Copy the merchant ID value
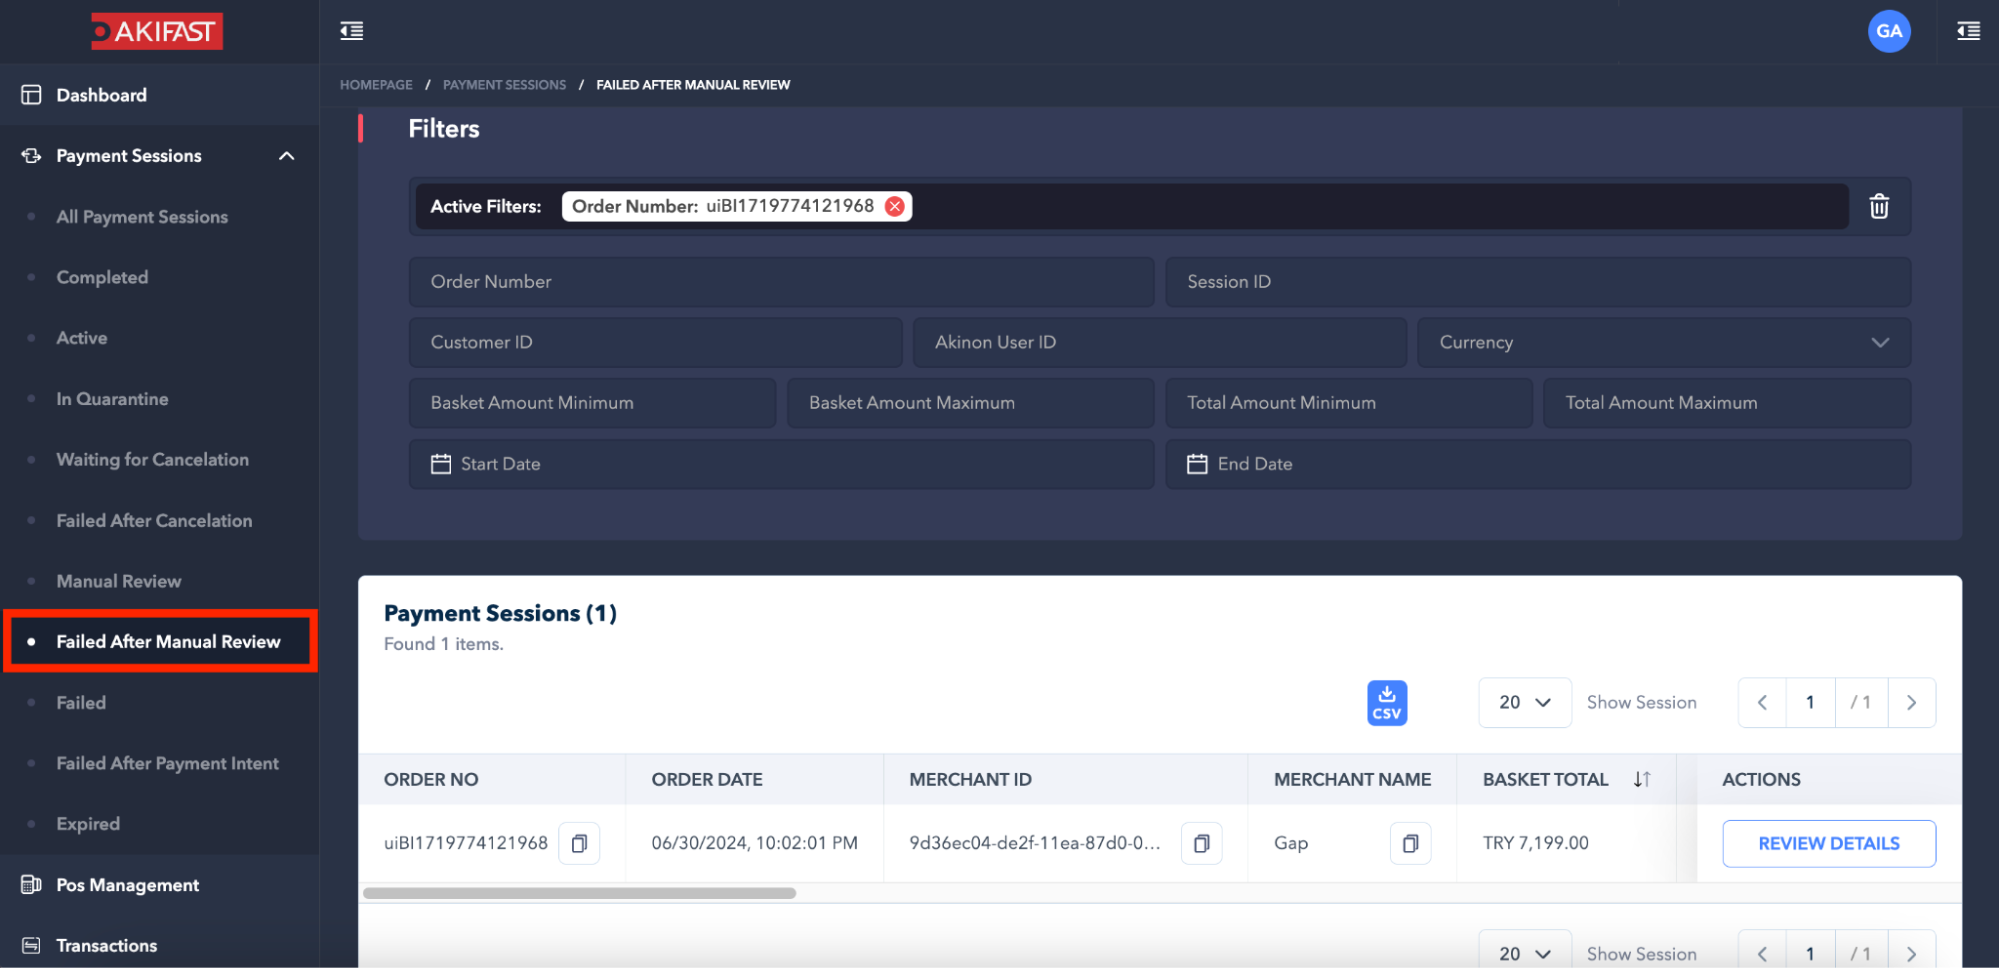Image resolution: width=1999 pixels, height=969 pixels. coord(1201,844)
